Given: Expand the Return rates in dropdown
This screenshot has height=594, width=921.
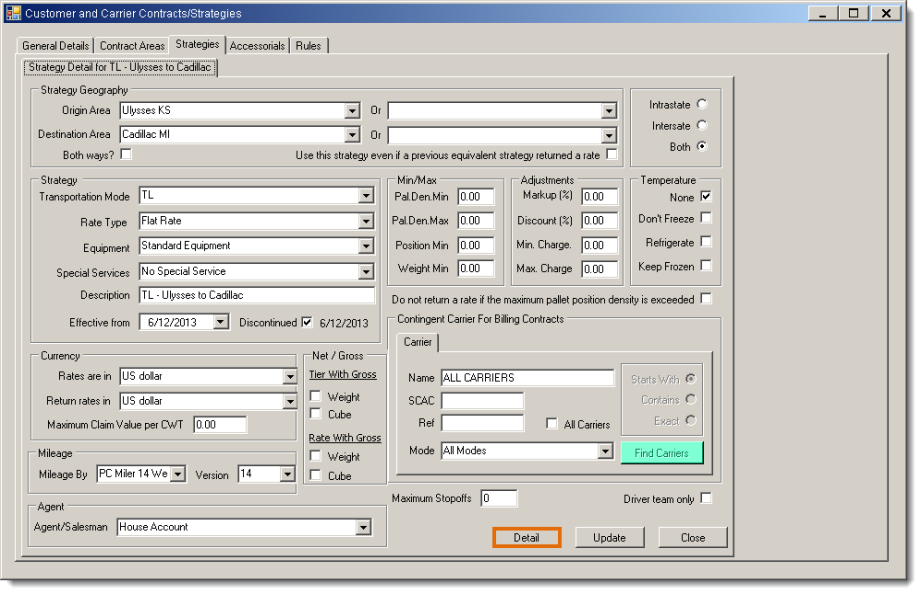Looking at the screenshot, I should coord(290,401).
